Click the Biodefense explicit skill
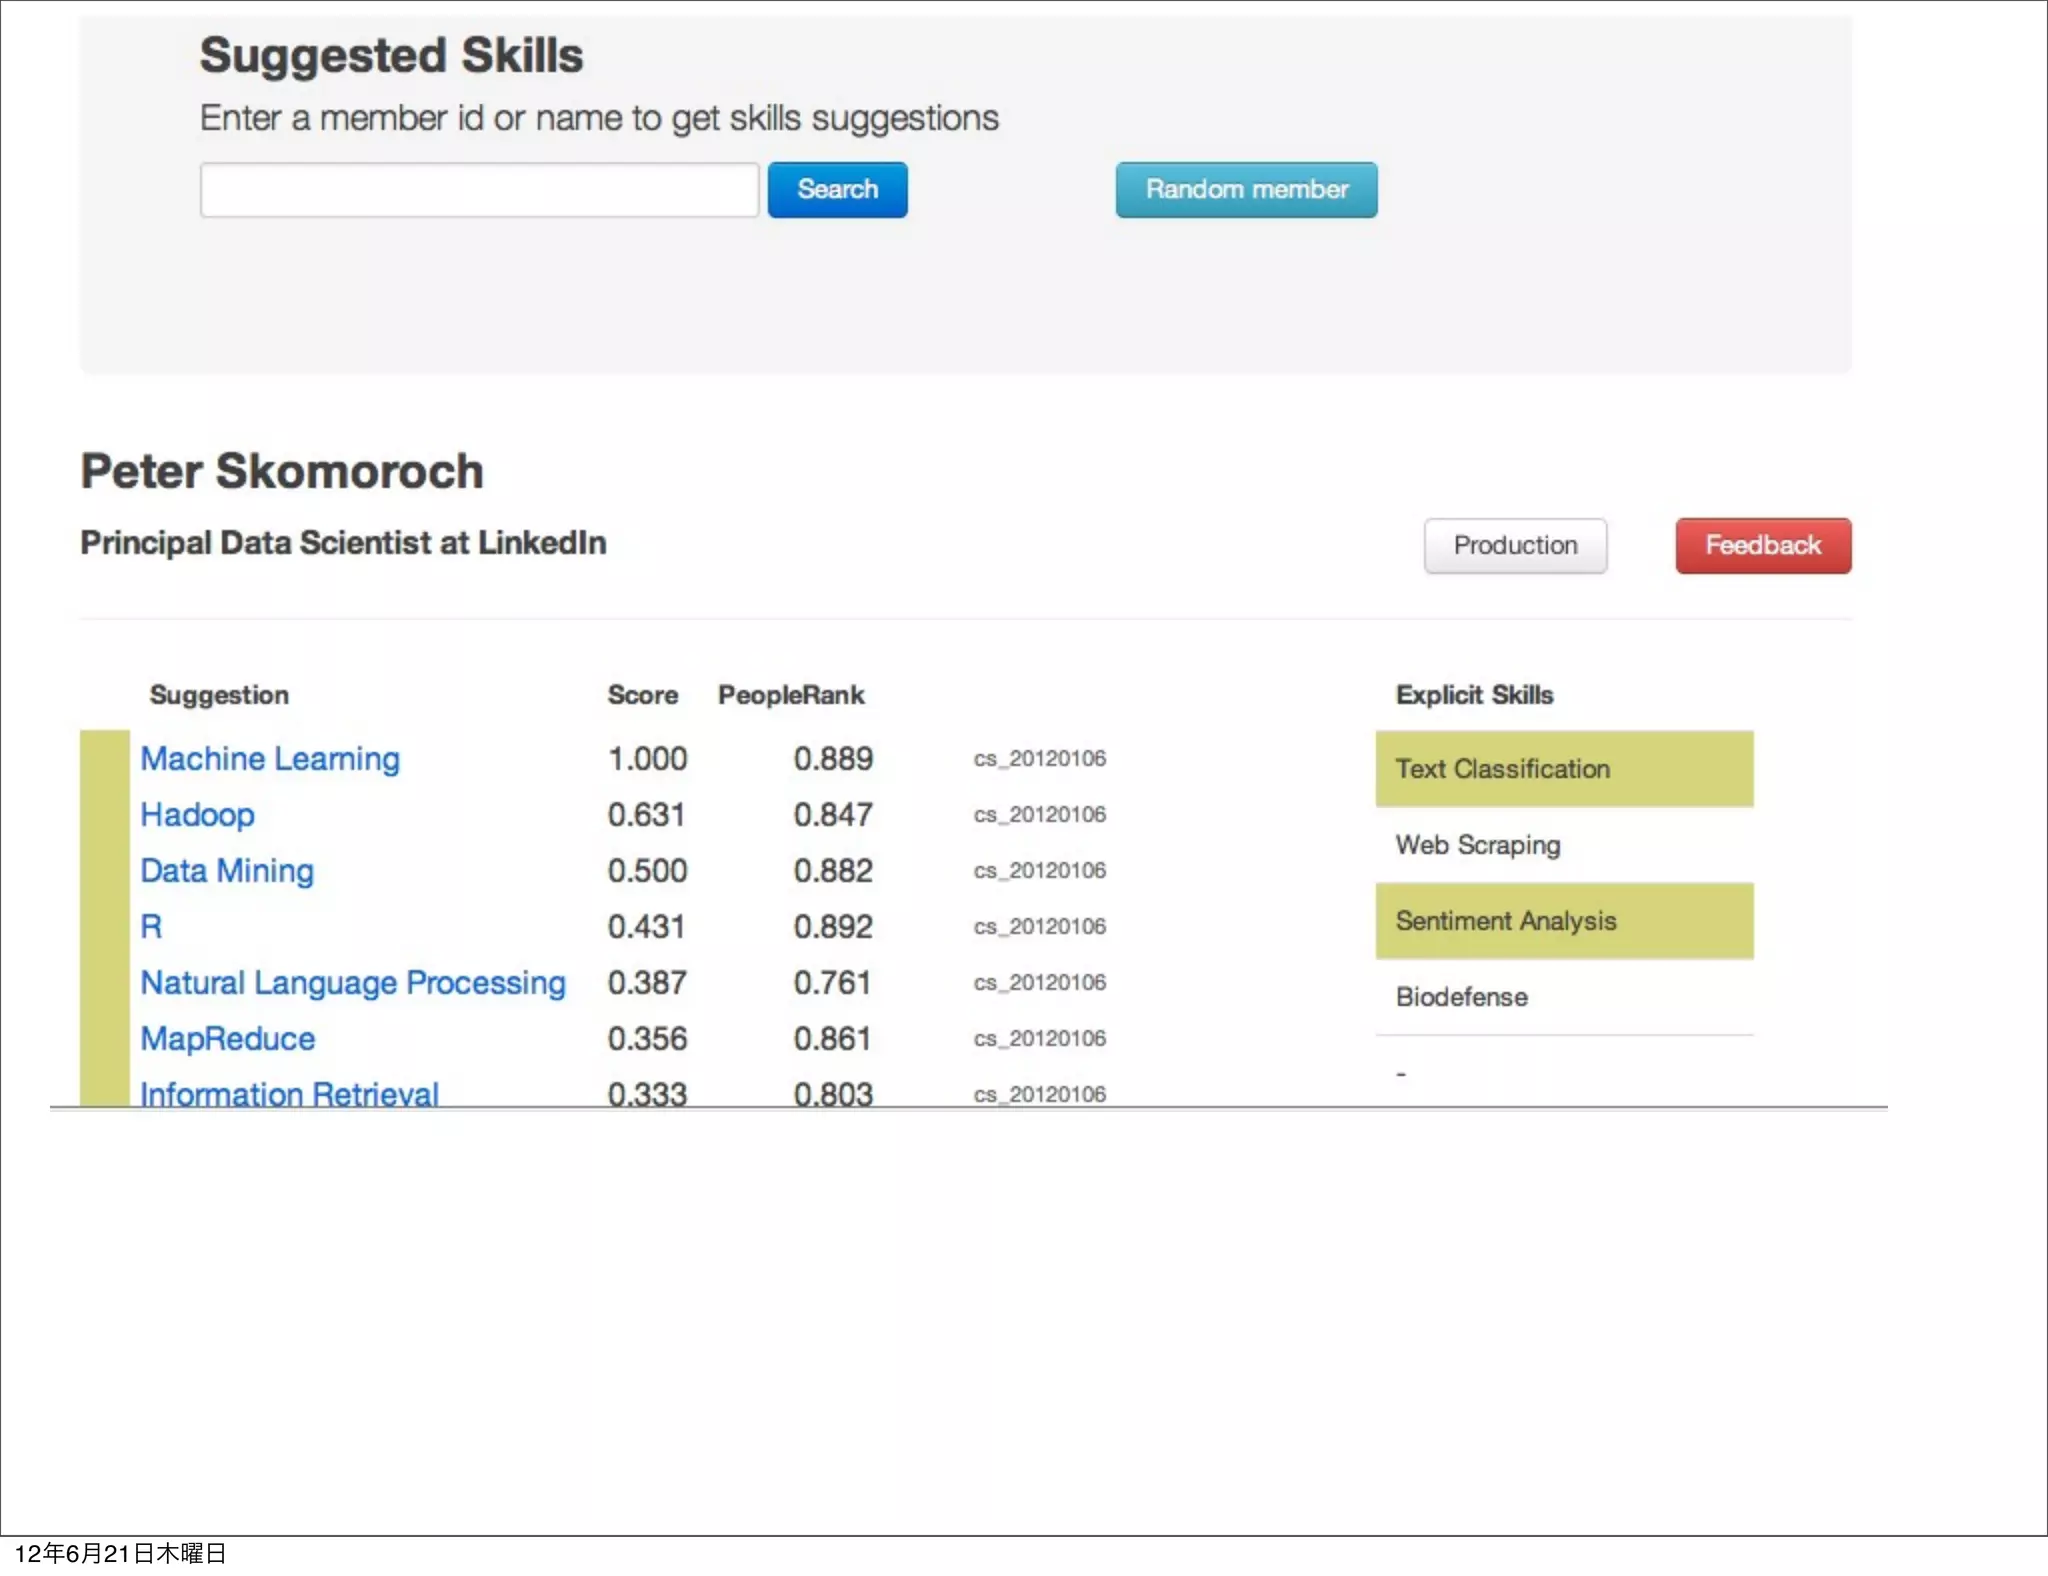The width and height of the screenshot is (2048, 1576). point(1461,997)
